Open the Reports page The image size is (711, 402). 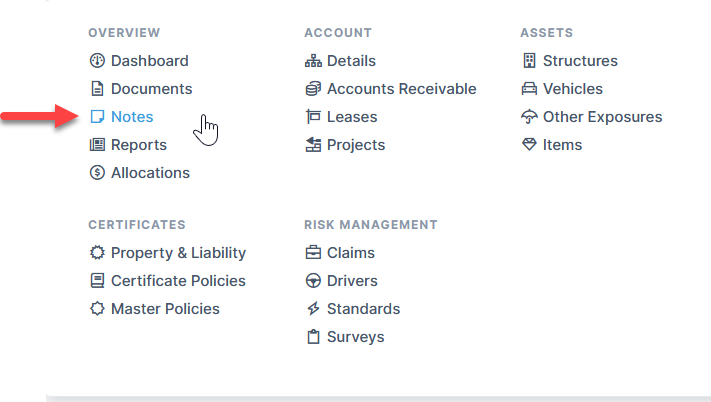coord(138,145)
